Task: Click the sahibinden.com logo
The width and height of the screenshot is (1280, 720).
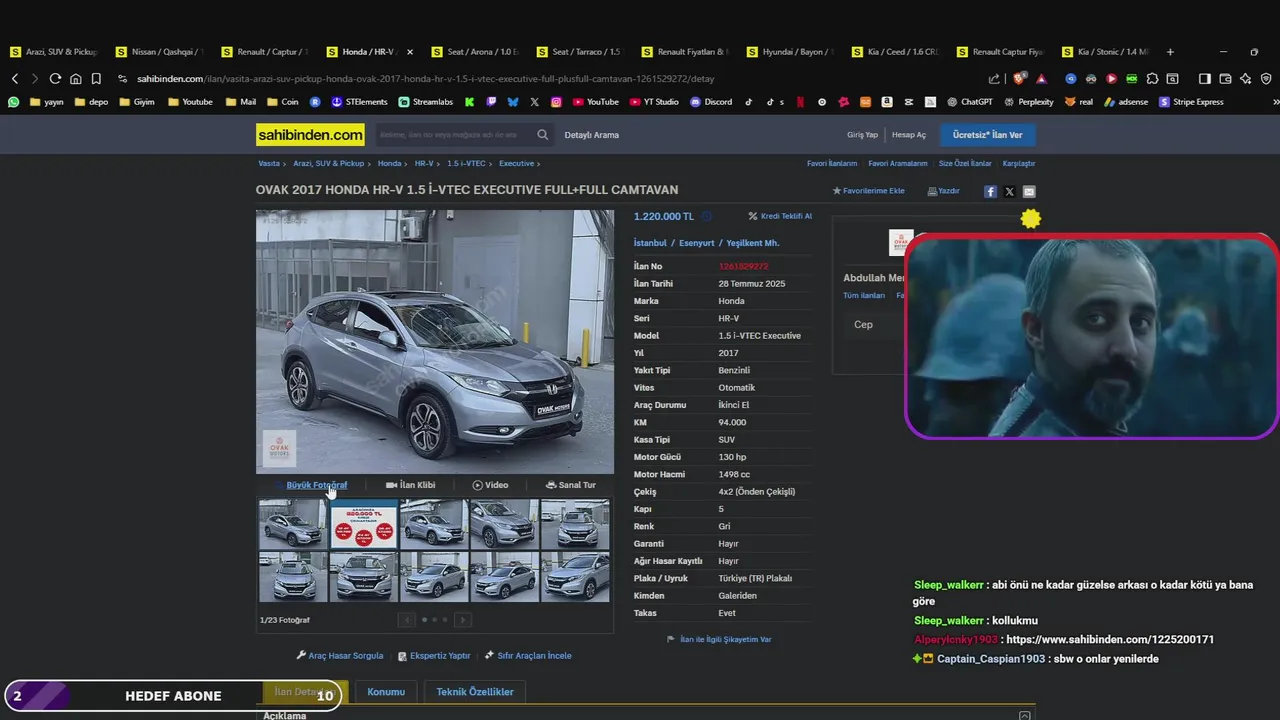Action: pos(310,135)
